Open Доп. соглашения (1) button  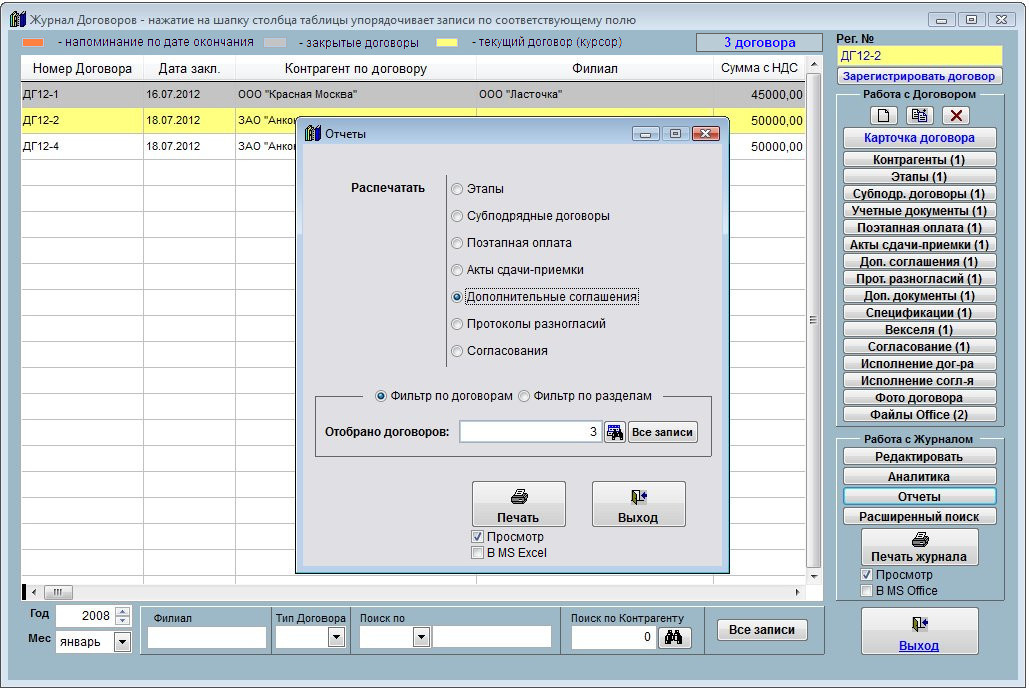click(x=919, y=262)
